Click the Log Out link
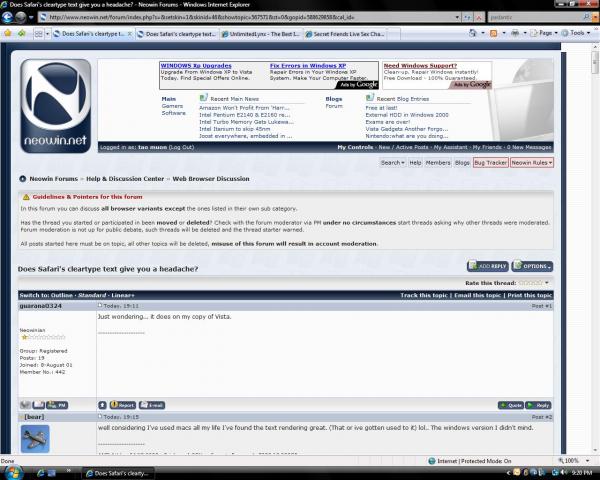600x480 pixels. [181, 147]
